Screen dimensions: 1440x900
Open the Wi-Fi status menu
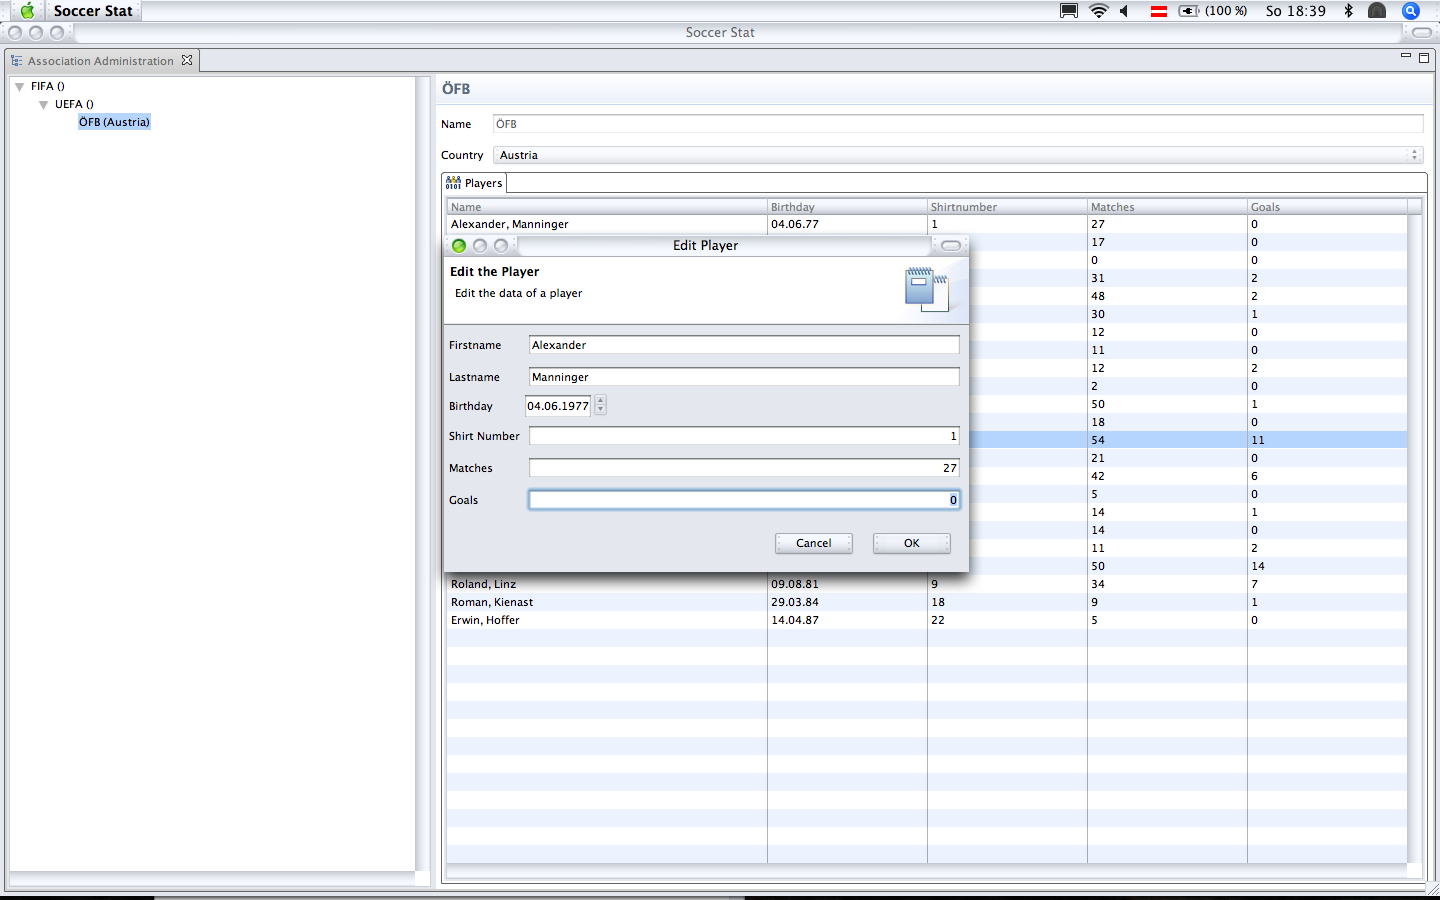1099,11
